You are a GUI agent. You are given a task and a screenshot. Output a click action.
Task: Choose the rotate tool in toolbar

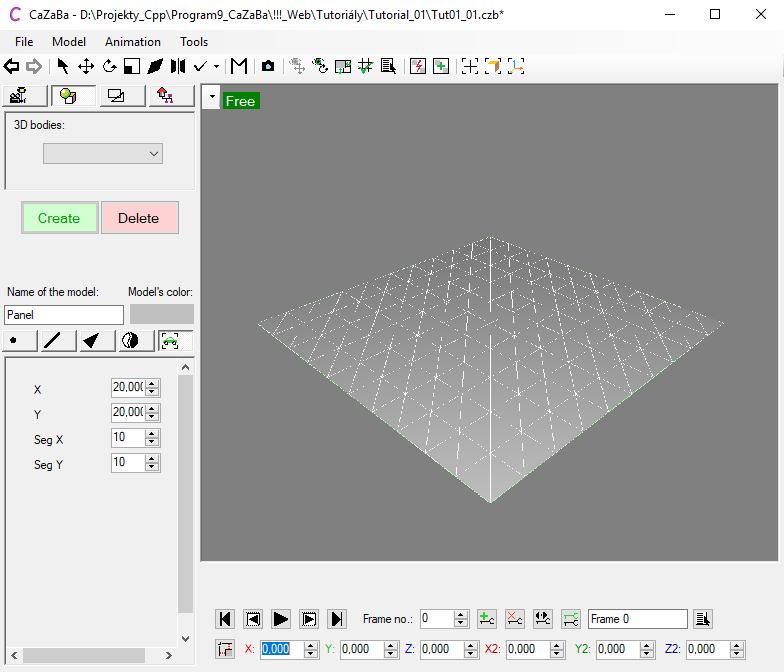pyautogui.click(x=109, y=66)
